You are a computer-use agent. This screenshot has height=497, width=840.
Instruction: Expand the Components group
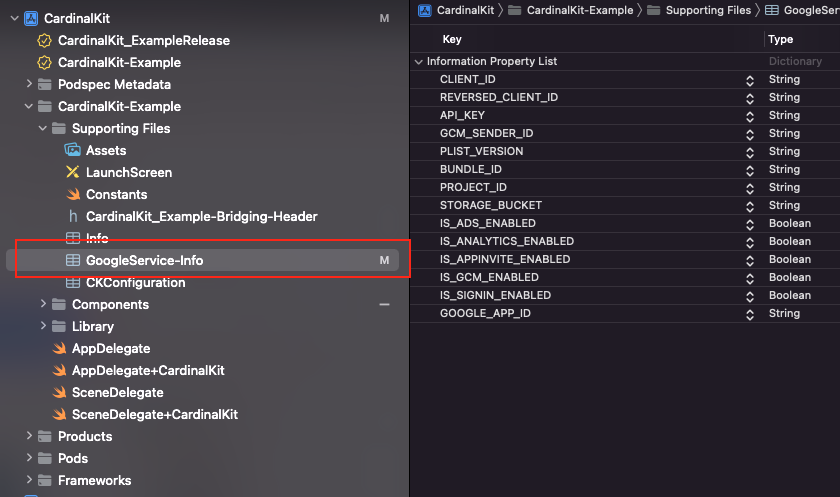43,304
